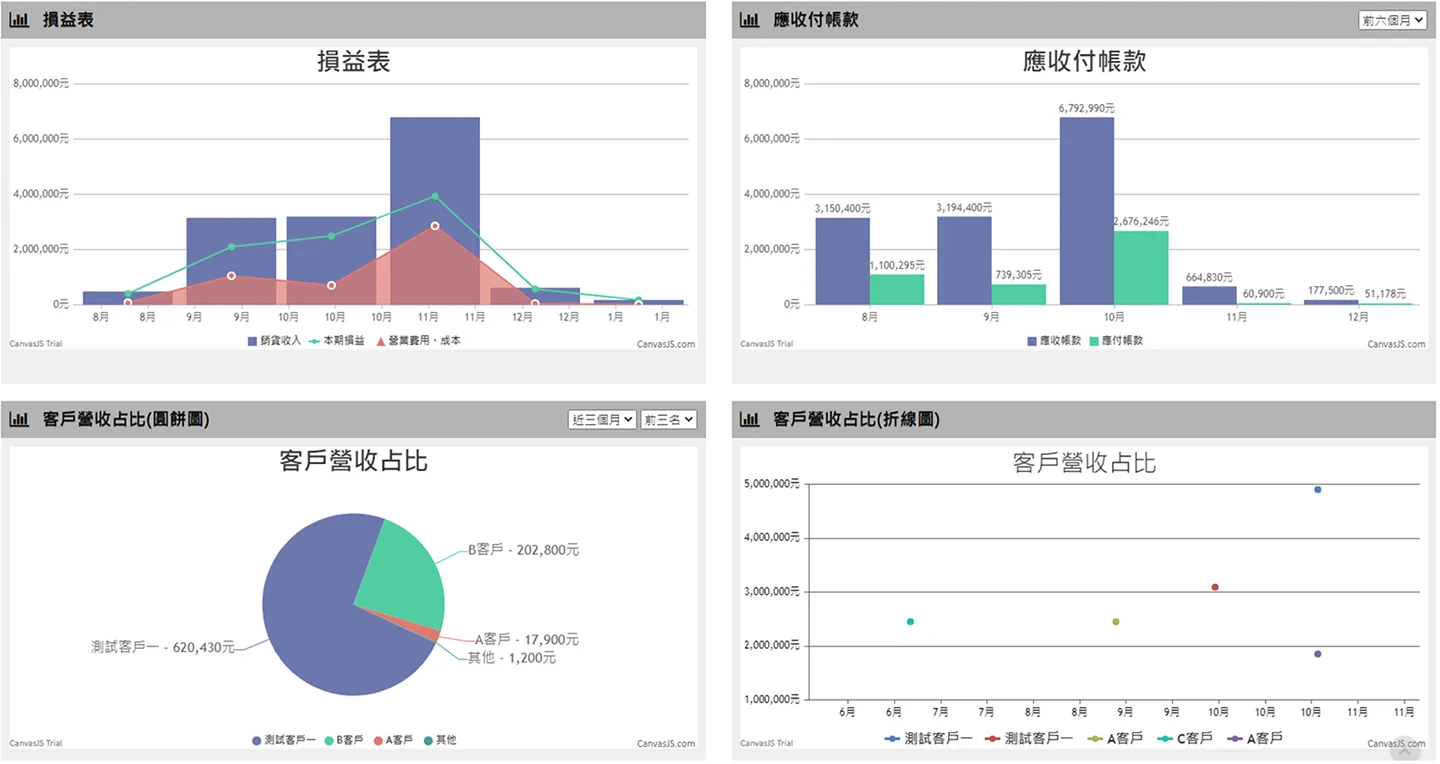Click the 3,150,400元 應收帳款 bar for 8月
The width and height of the screenshot is (1440, 764).
coord(842,260)
